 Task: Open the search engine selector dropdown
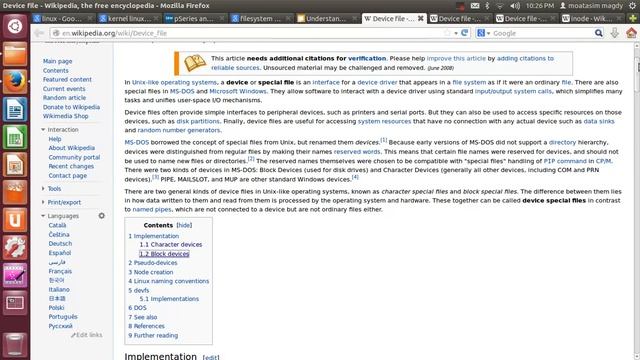pyautogui.click(x=484, y=33)
